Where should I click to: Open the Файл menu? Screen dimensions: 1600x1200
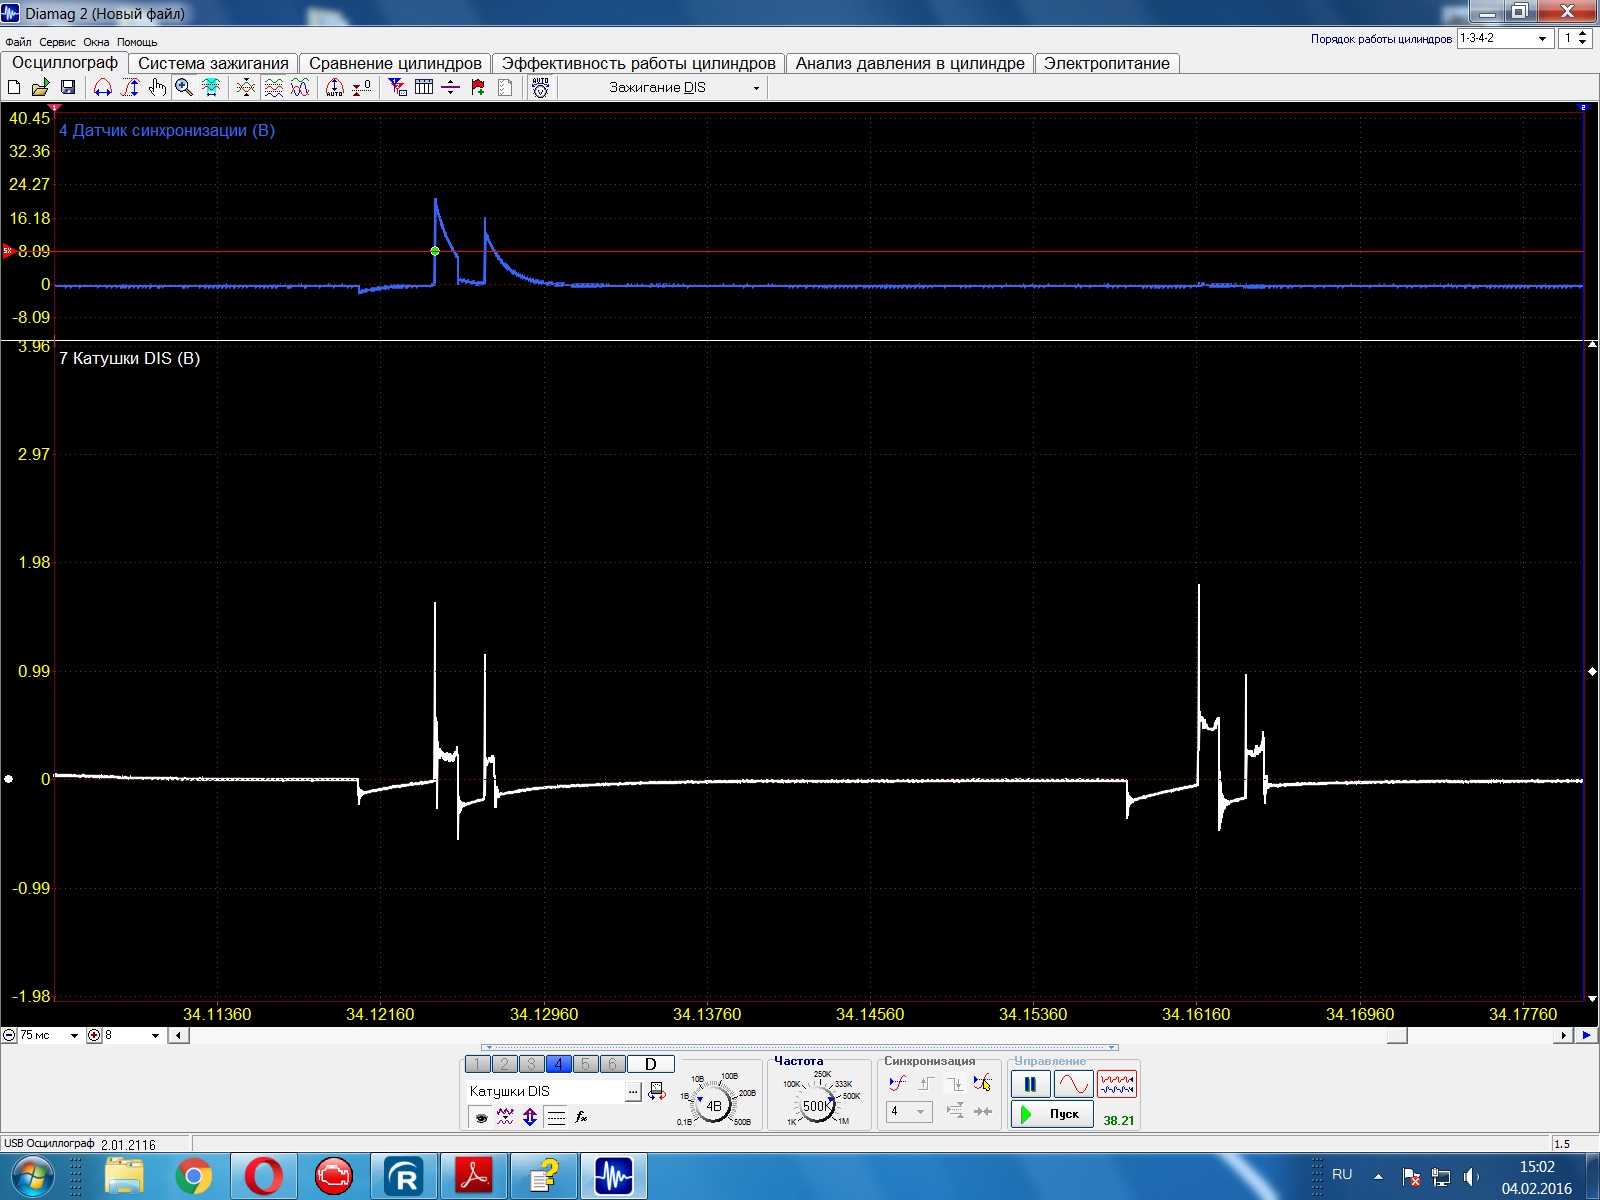tap(18, 42)
